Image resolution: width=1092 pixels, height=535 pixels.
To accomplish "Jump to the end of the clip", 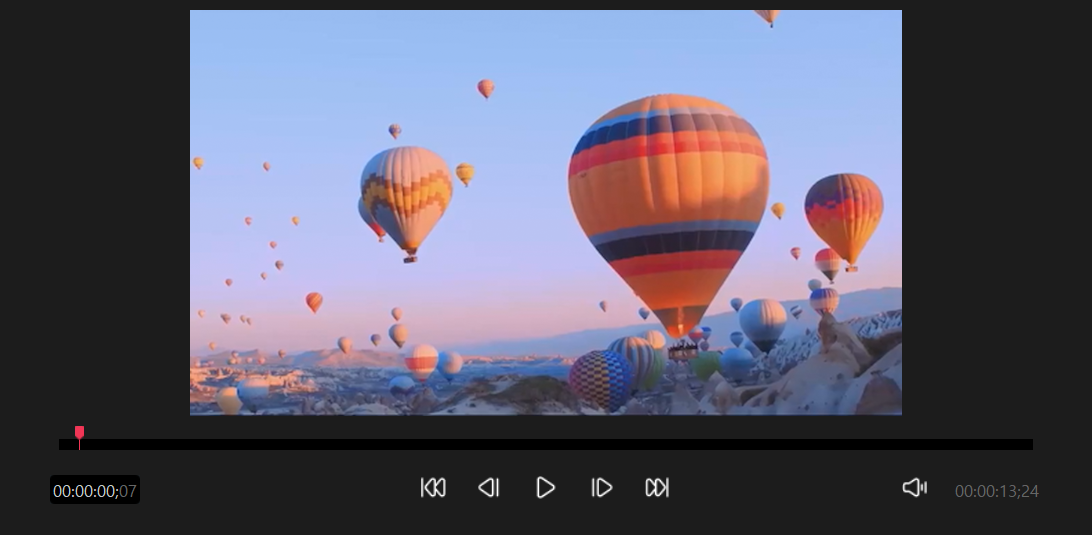I will click(657, 488).
